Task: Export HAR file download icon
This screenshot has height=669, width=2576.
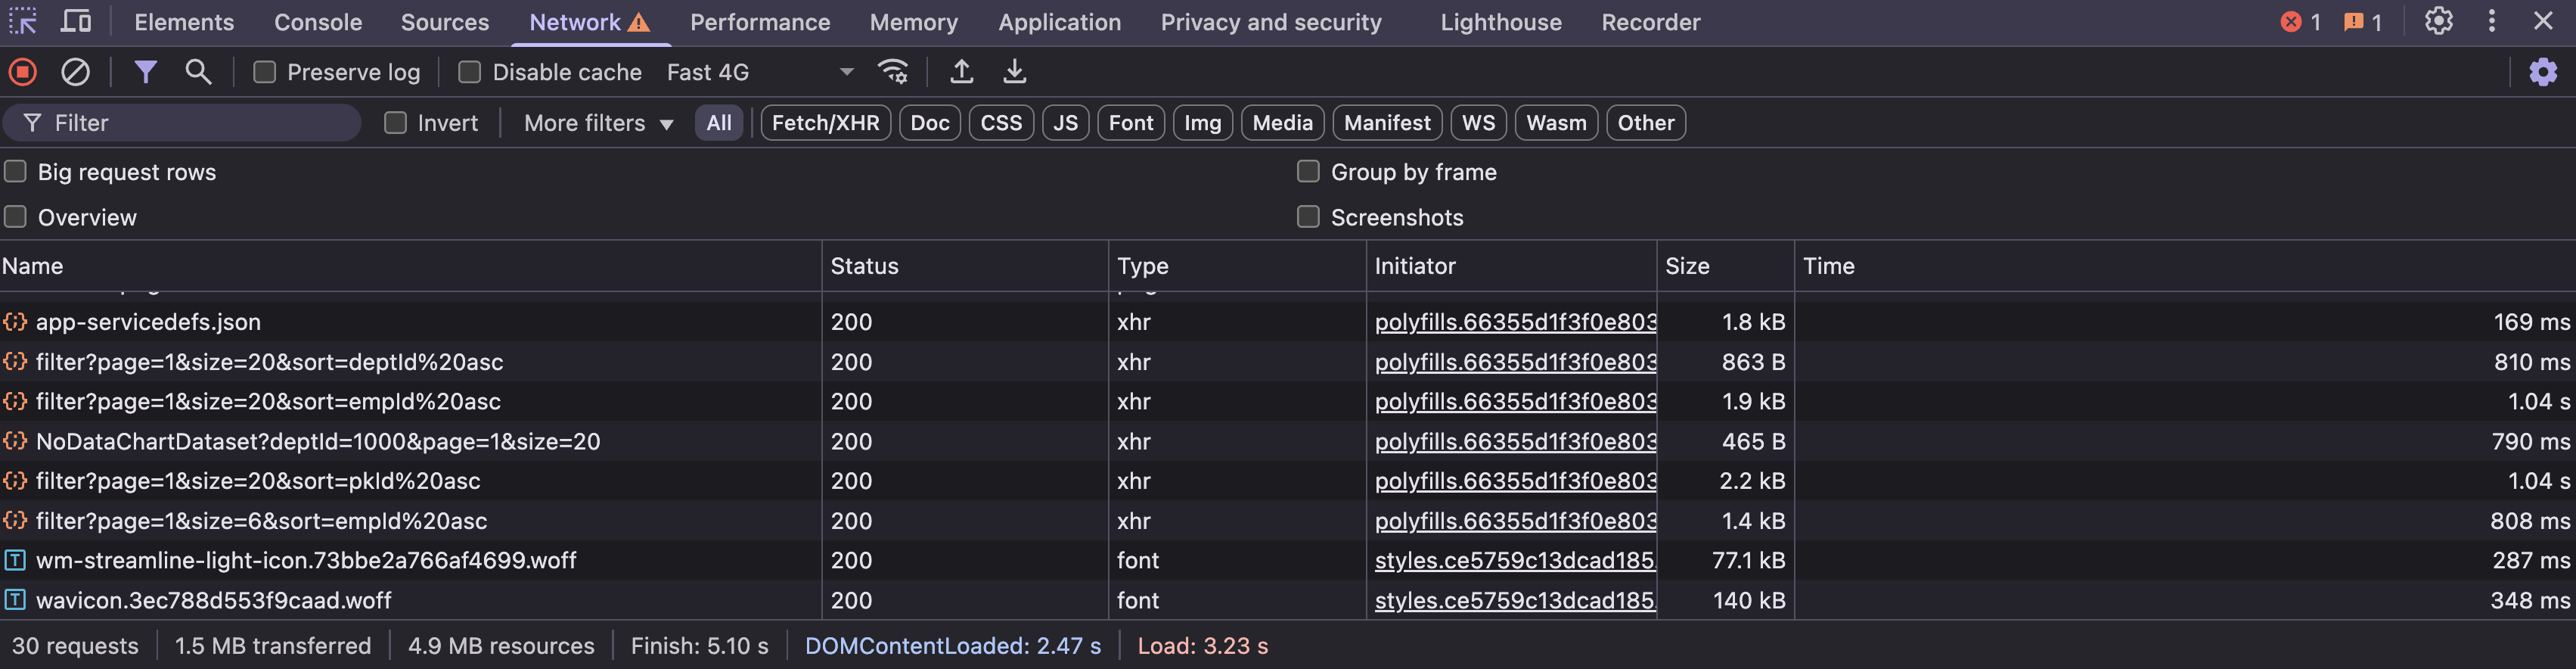Action: pyautogui.click(x=1014, y=72)
